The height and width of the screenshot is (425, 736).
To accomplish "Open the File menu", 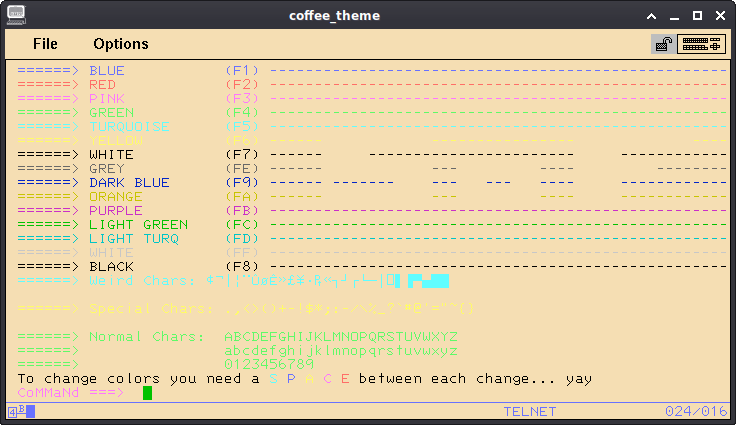I will (45, 44).
